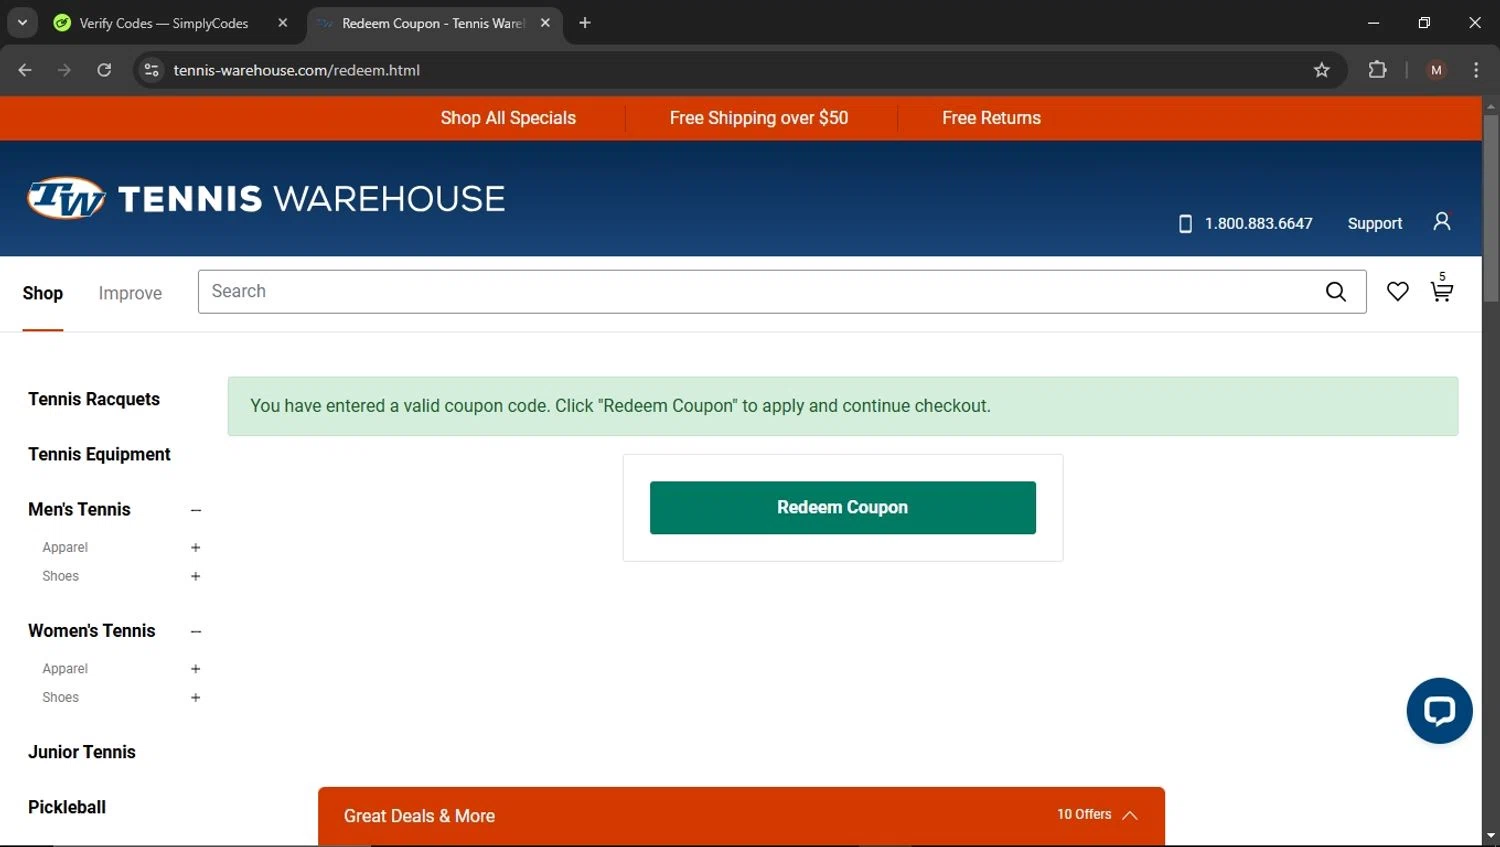Expand Women's Tennis Apparel plus icon
This screenshot has height=847, width=1500.
196,669
